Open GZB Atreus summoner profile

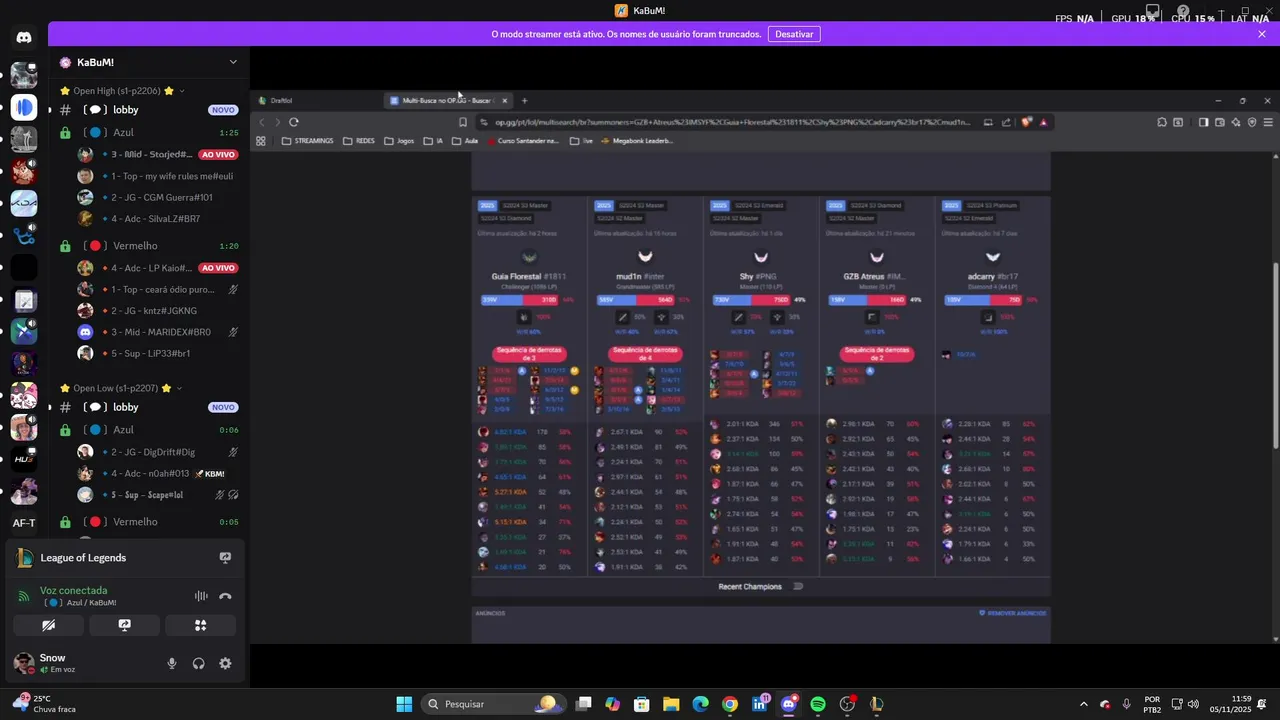[x=874, y=276]
